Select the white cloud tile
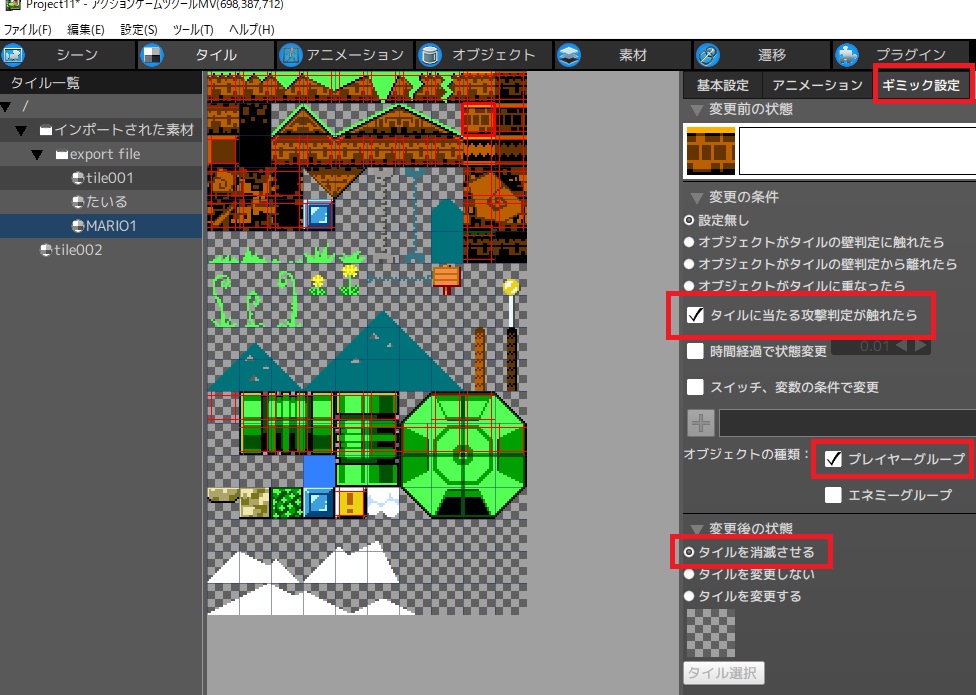The image size is (976, 695). (383, 503)
